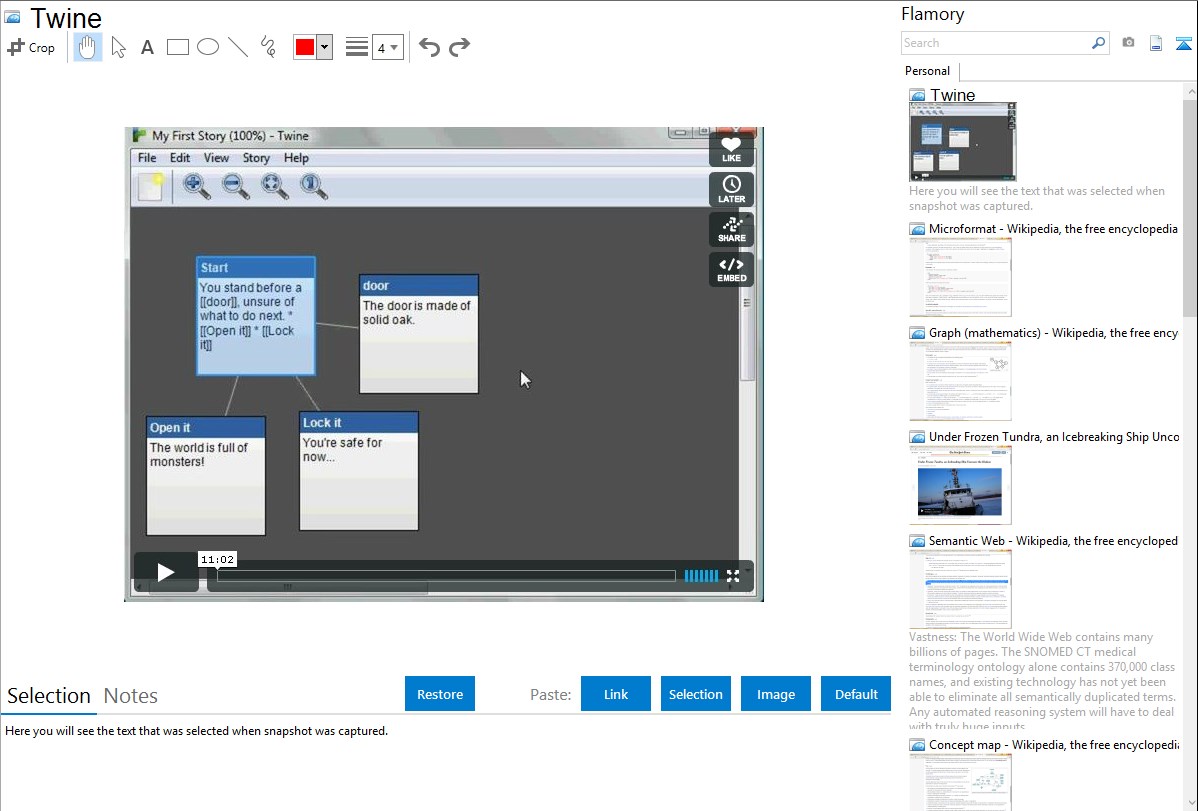Click the Twine zoom in magnifier
This screenshot has height=811, width=1198.
click(x=196, y=187)
